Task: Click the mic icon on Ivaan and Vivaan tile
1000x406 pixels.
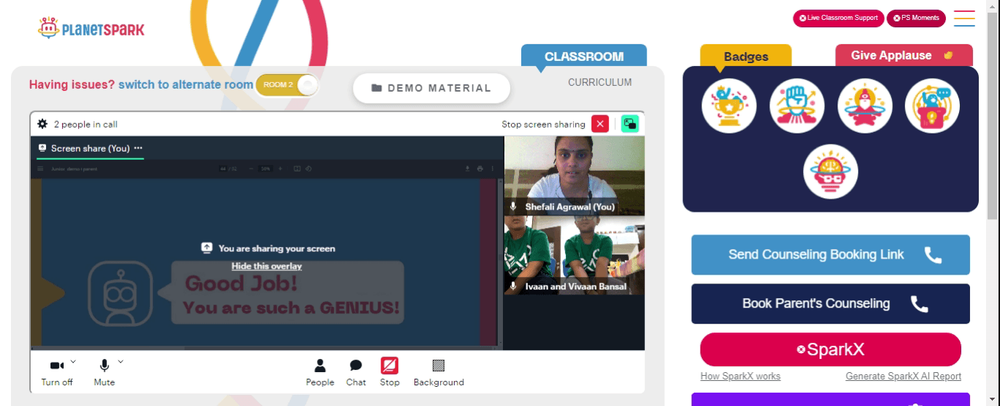Action: pos(513,286)
